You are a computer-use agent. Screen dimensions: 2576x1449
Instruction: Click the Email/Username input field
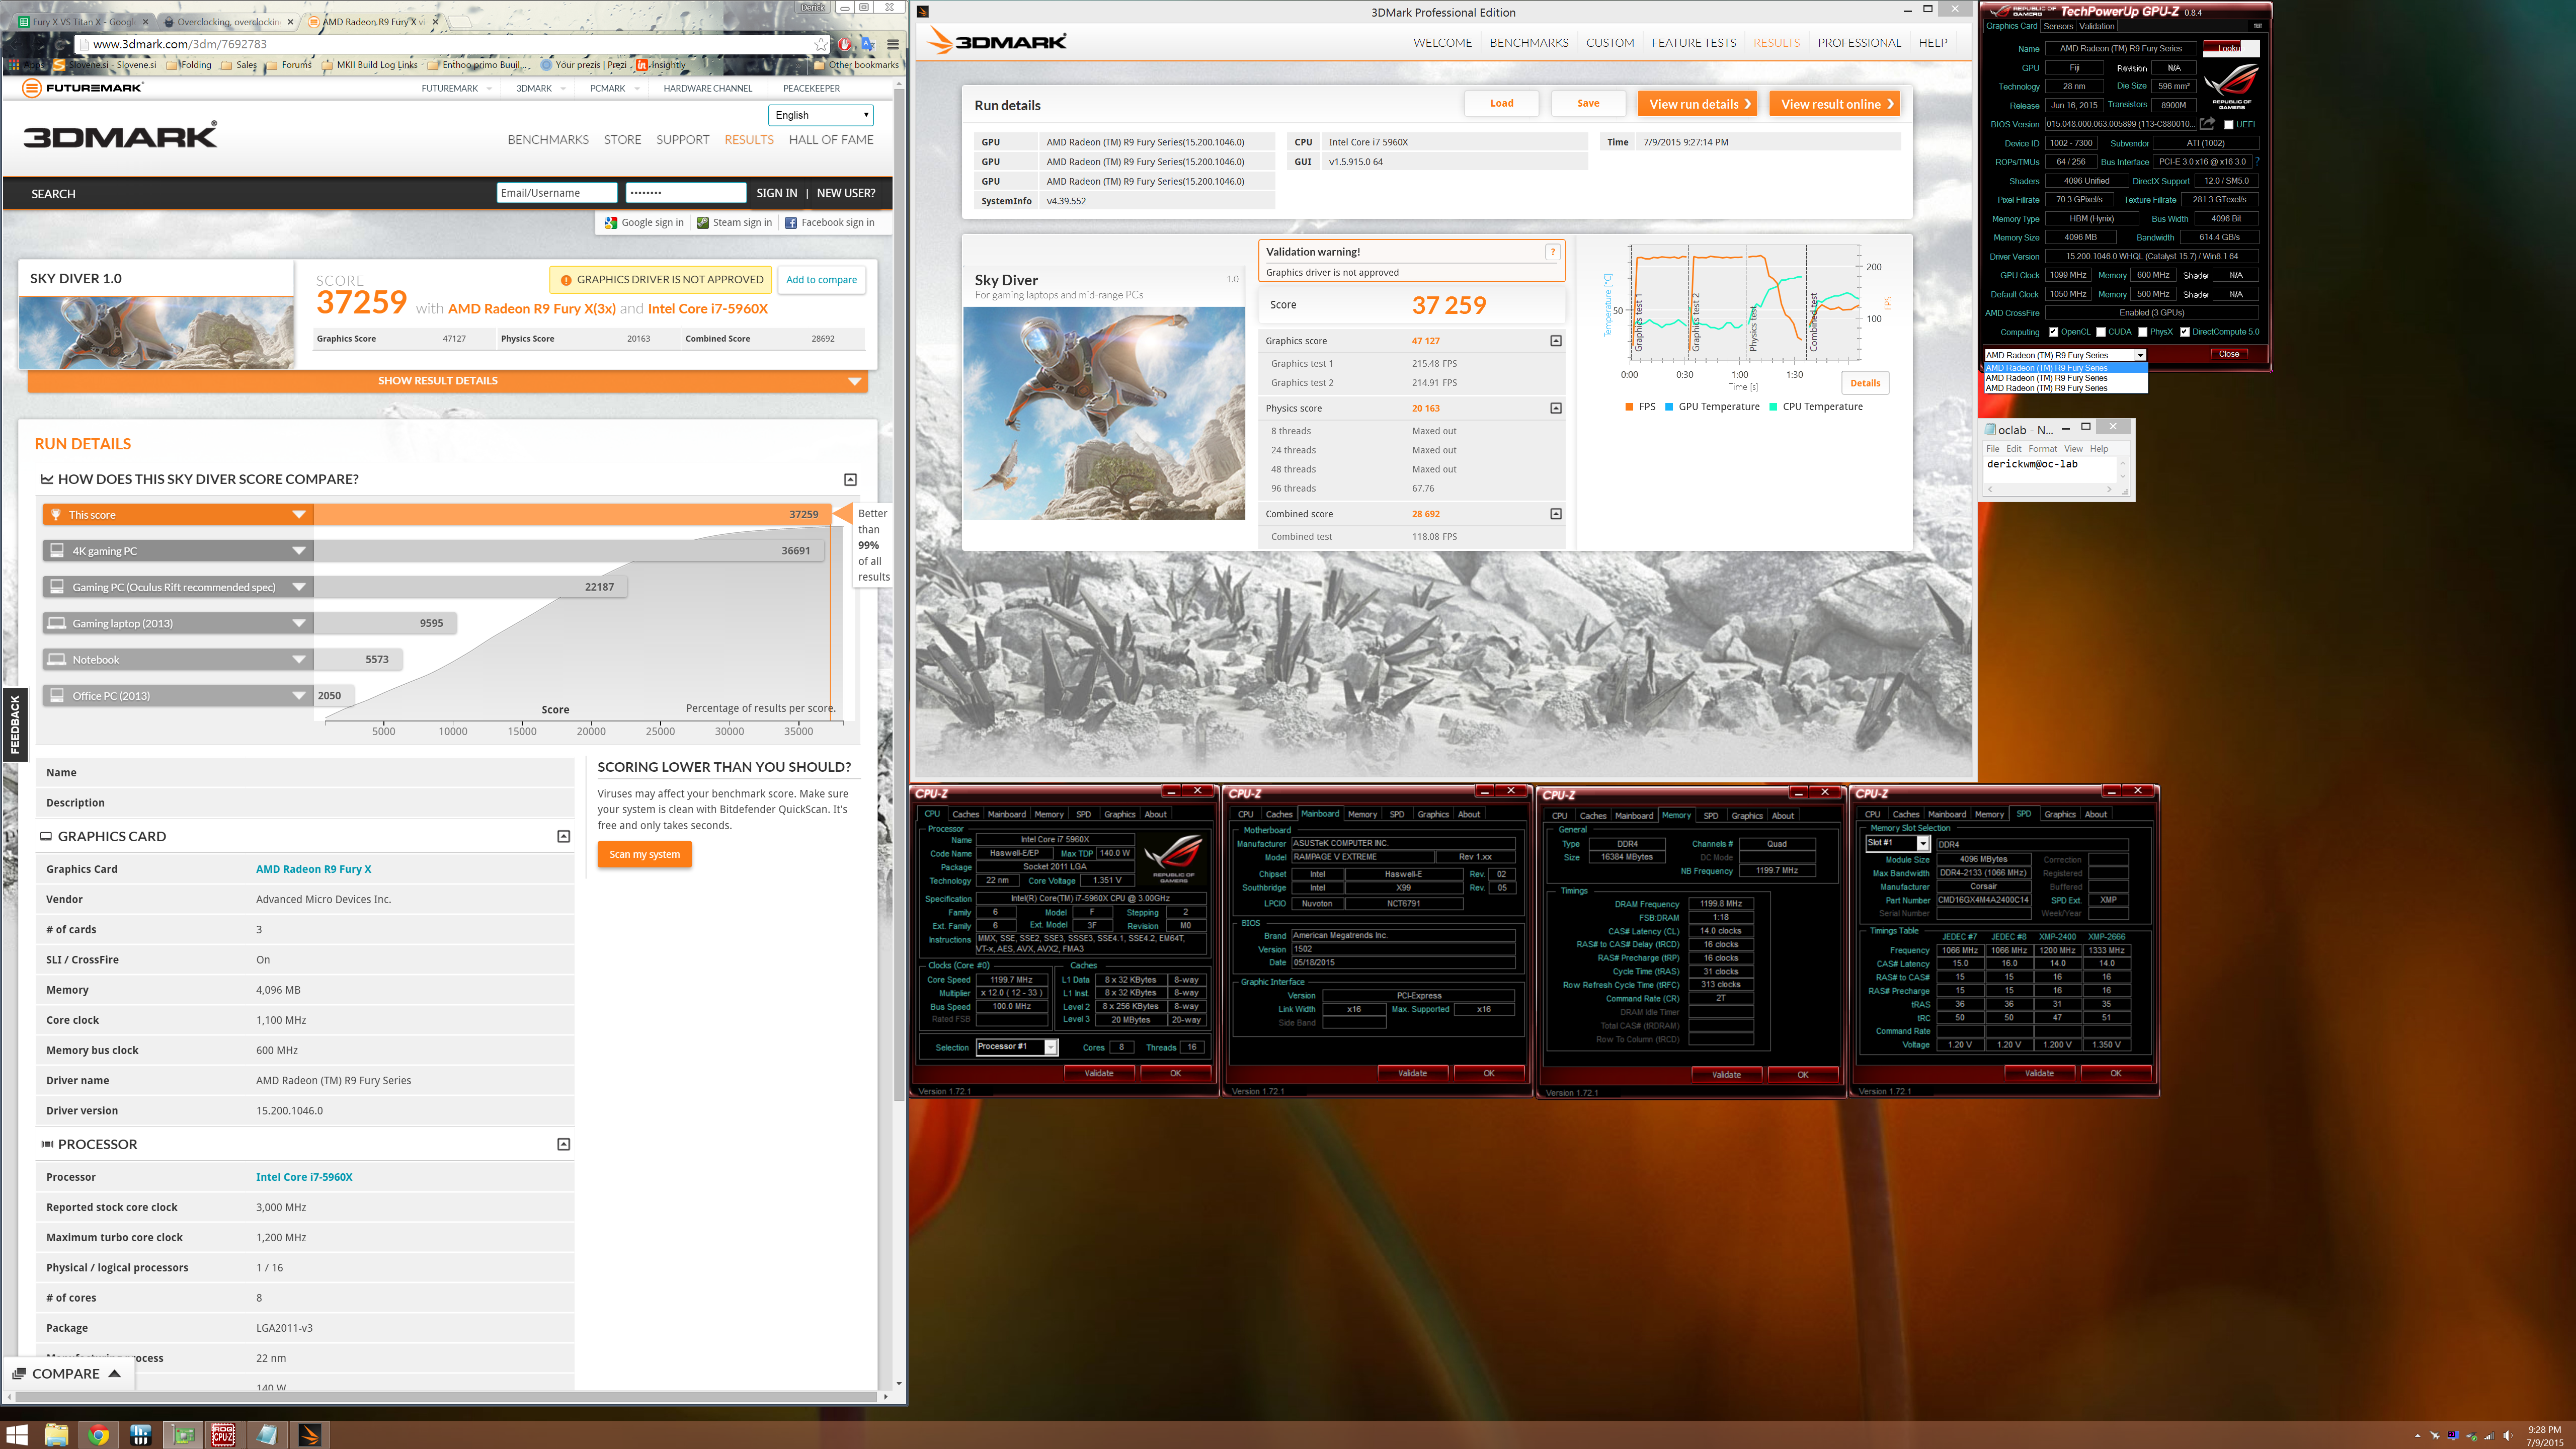556,193
